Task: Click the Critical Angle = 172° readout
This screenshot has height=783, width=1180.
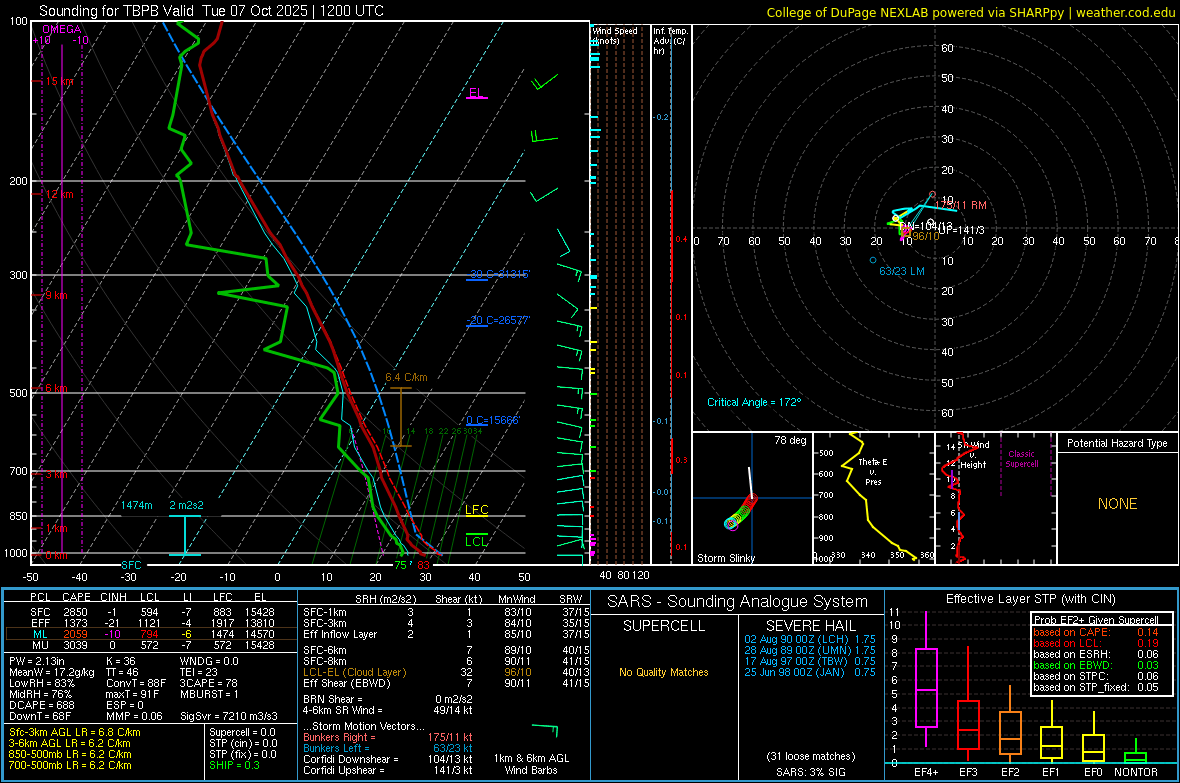Action: pyautogui.click(x=754, y=402)
